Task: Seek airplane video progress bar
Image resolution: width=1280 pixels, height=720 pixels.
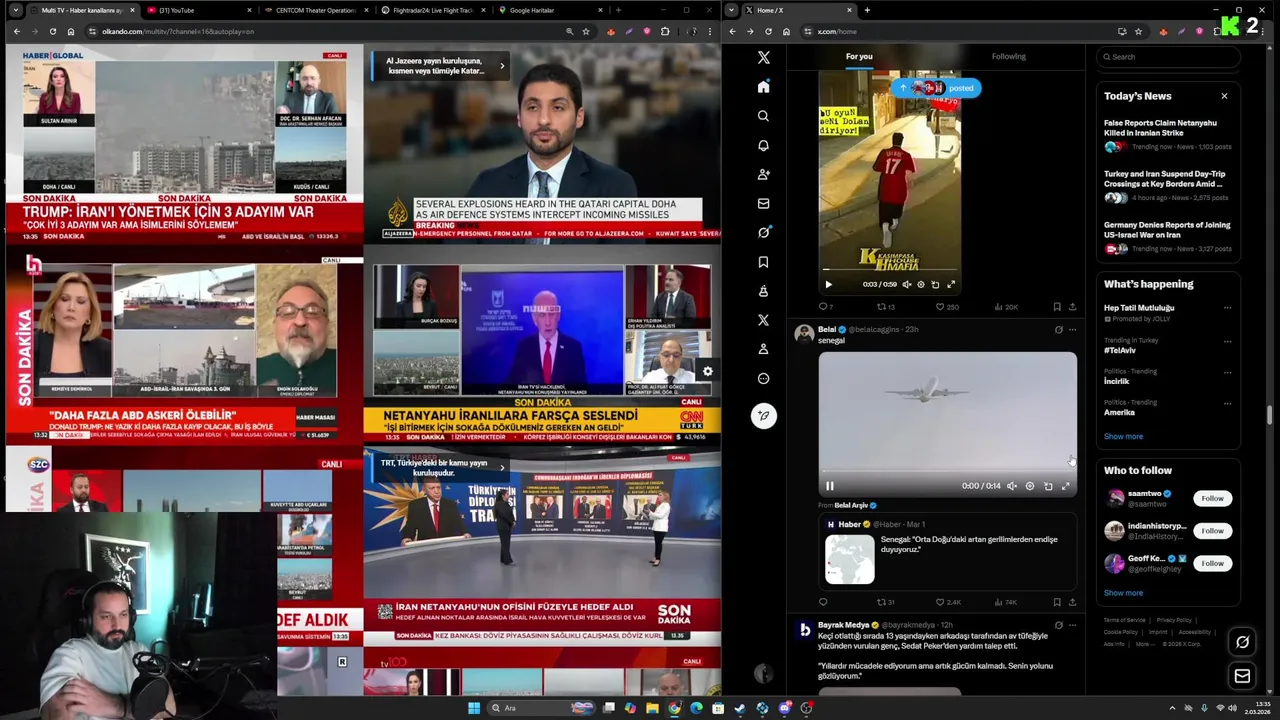Action: point(947,473)
